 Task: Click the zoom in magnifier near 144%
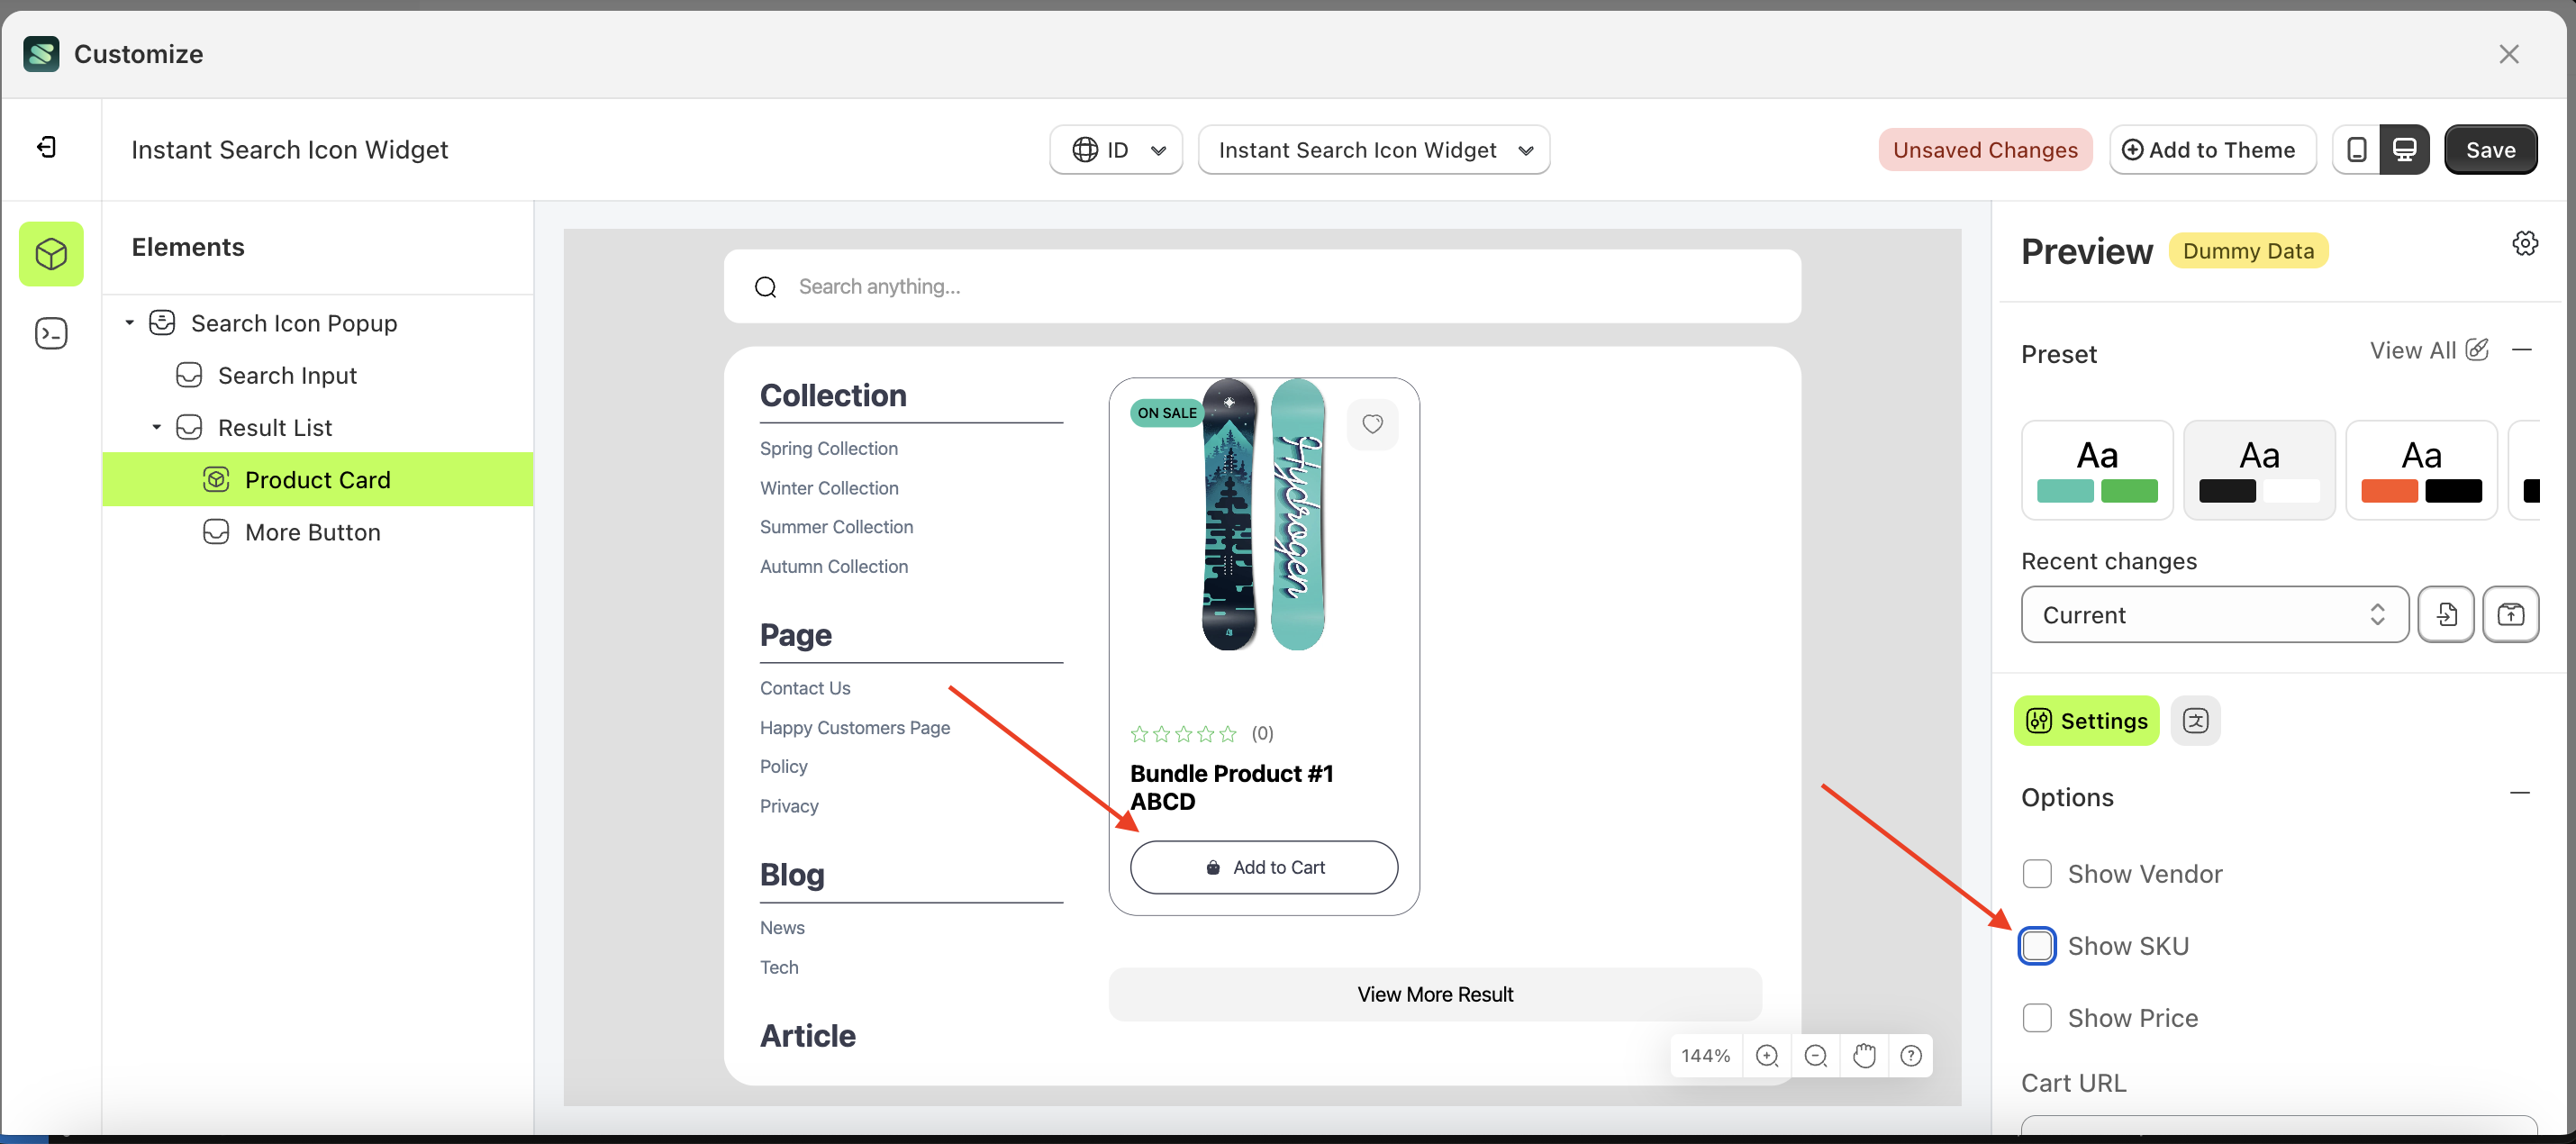1767,1055
